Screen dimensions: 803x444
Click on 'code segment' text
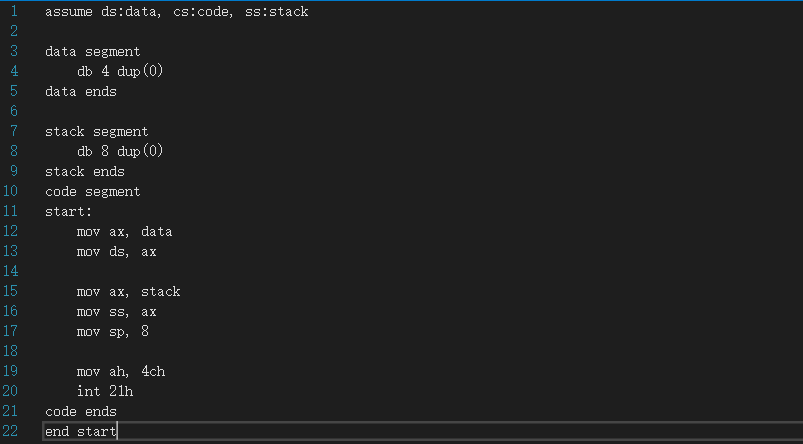coord(92,192)
